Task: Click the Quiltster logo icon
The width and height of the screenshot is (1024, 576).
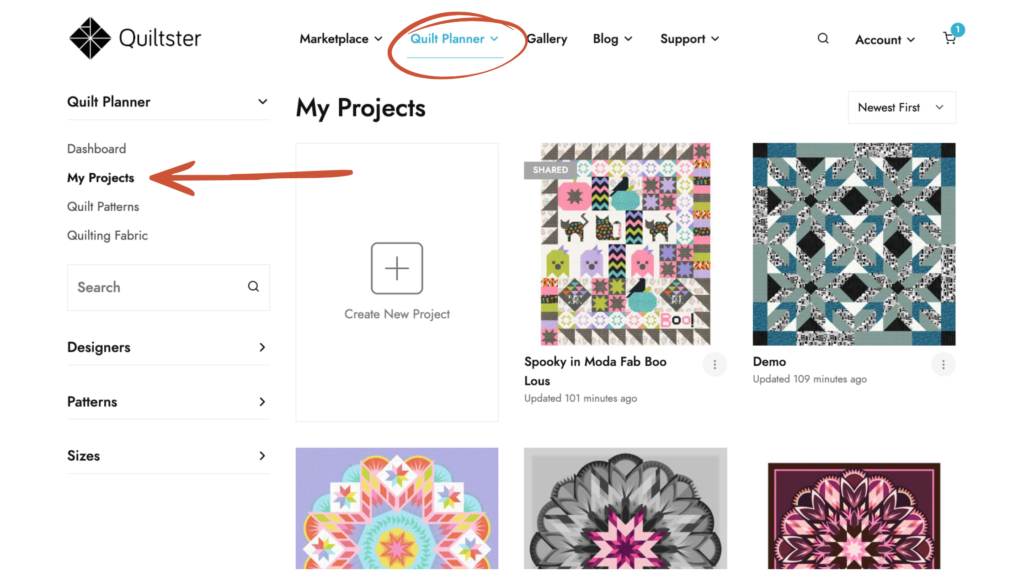Action: point(90,38)
